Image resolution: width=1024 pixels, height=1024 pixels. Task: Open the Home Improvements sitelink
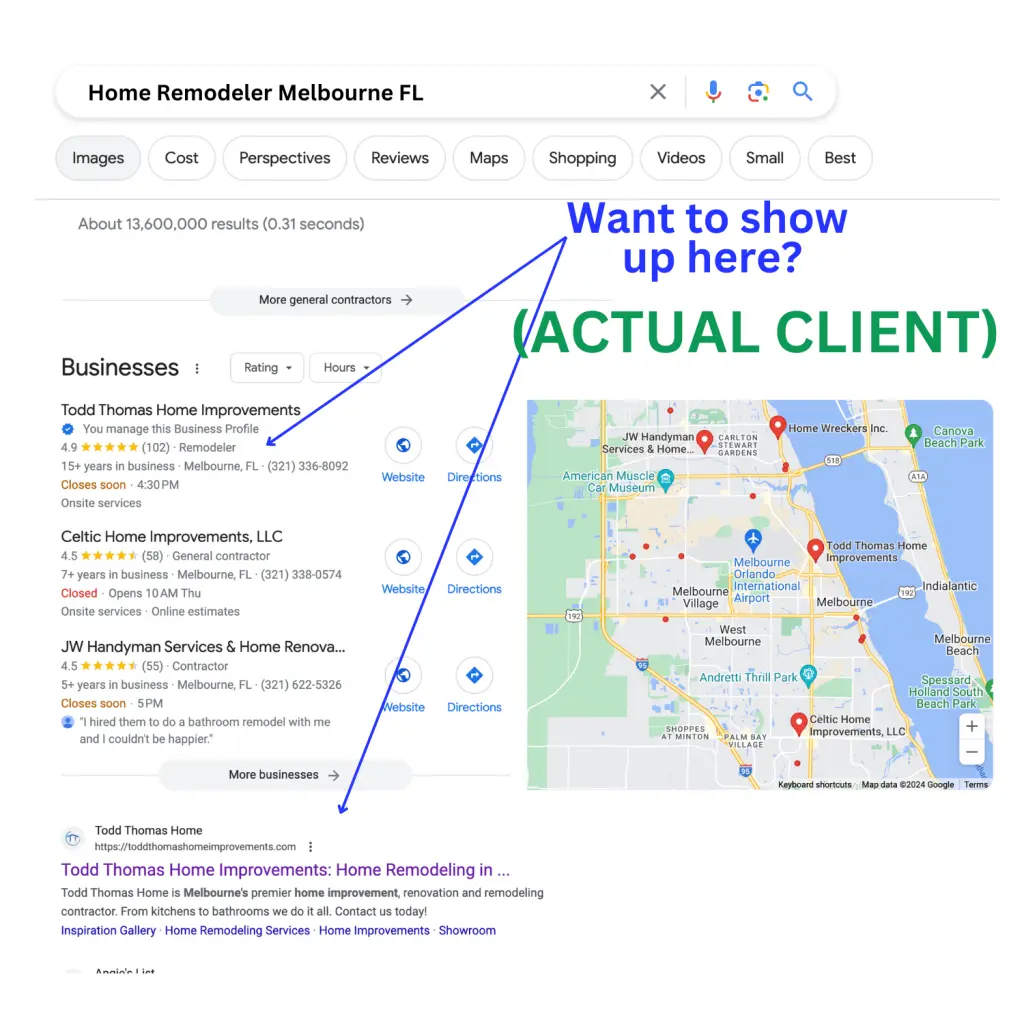pos(374,931)
